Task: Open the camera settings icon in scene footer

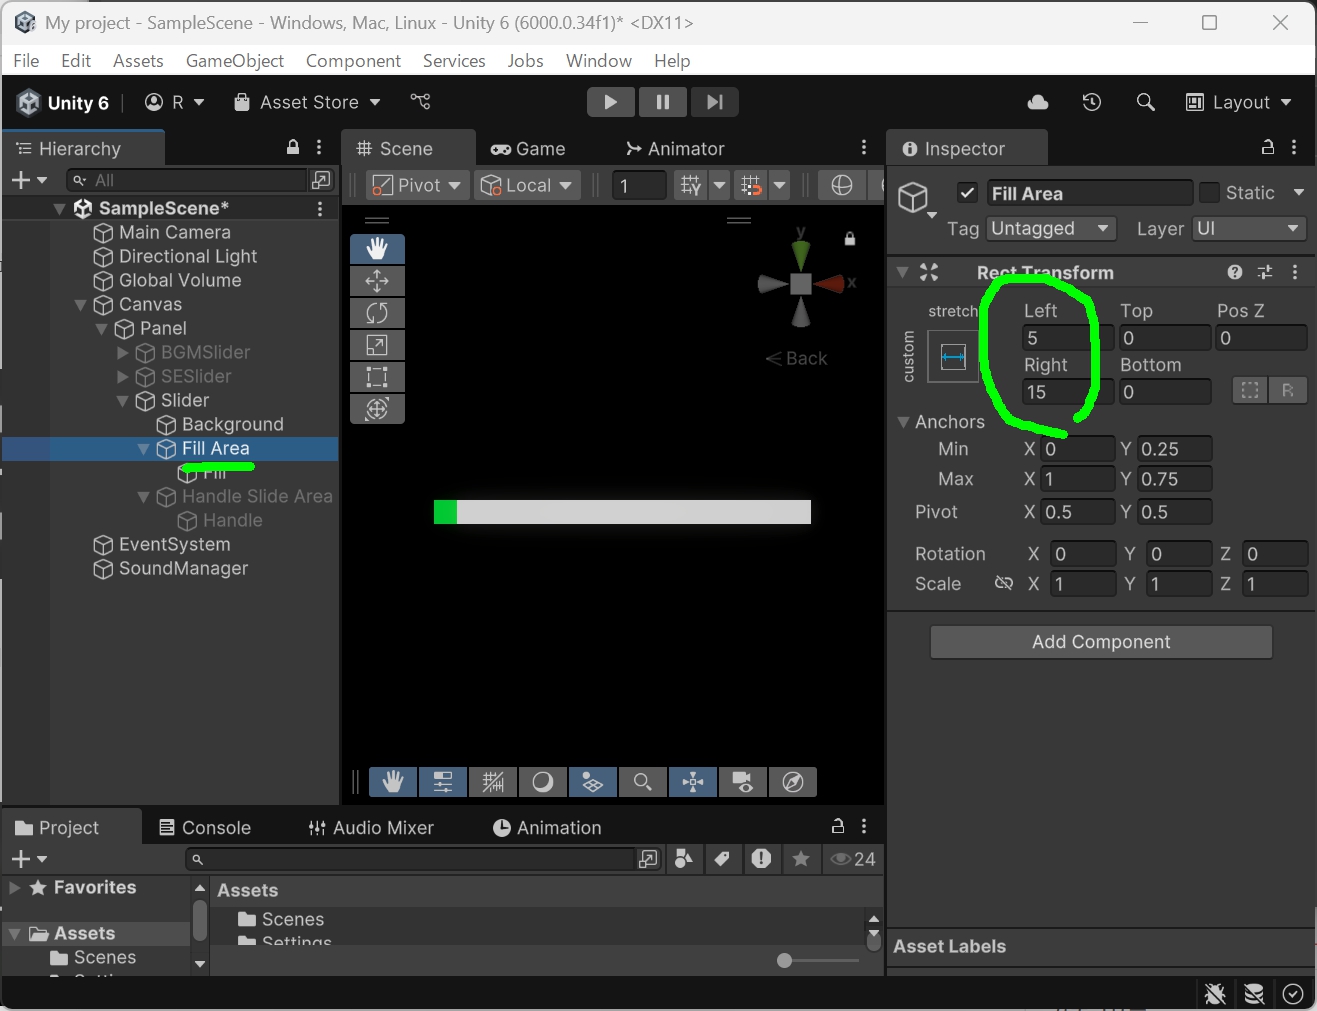Action: pos(743,782)
